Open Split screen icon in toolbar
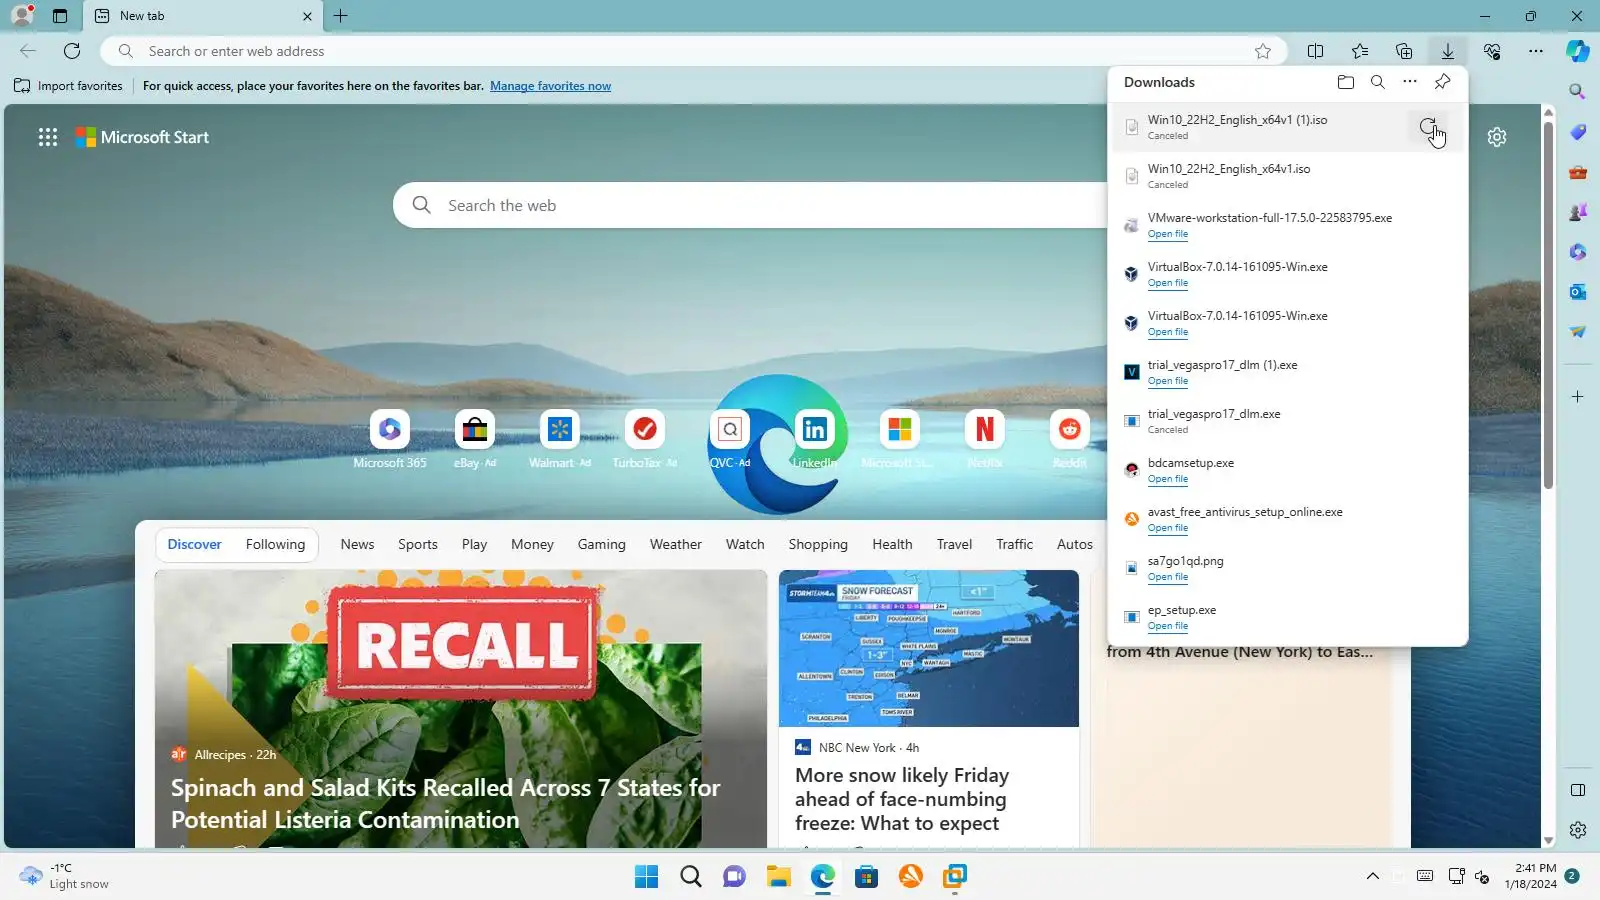Viewport: 1600px width, 900px height. tap(1316, 51)
